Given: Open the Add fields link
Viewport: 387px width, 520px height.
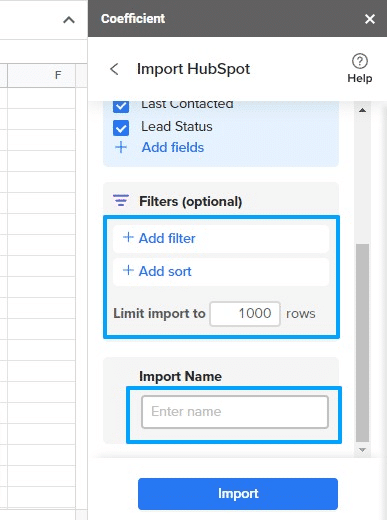Looking at the screenshot, I should 173,147.
